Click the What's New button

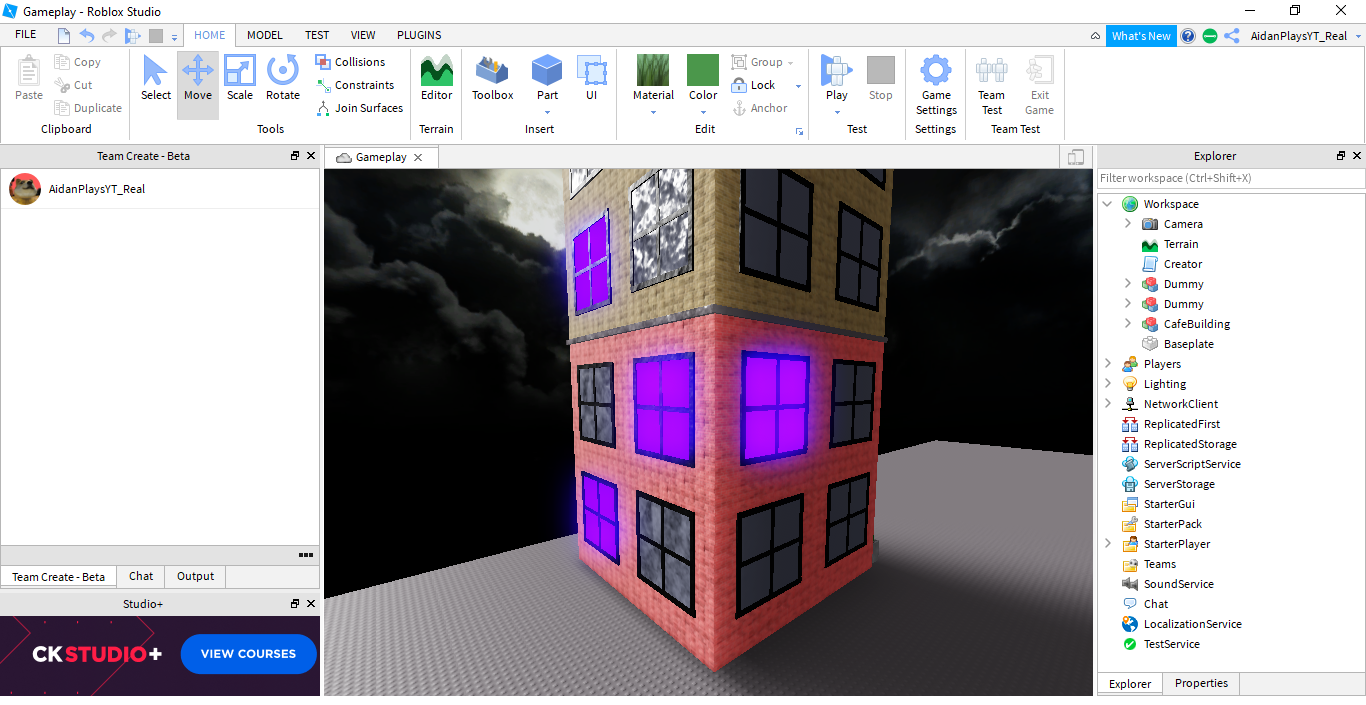1141,36
